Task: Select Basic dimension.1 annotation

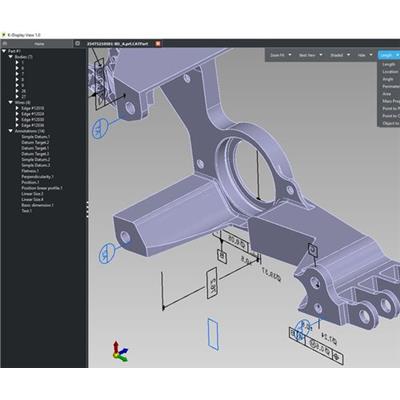Action: coord(37,205)
